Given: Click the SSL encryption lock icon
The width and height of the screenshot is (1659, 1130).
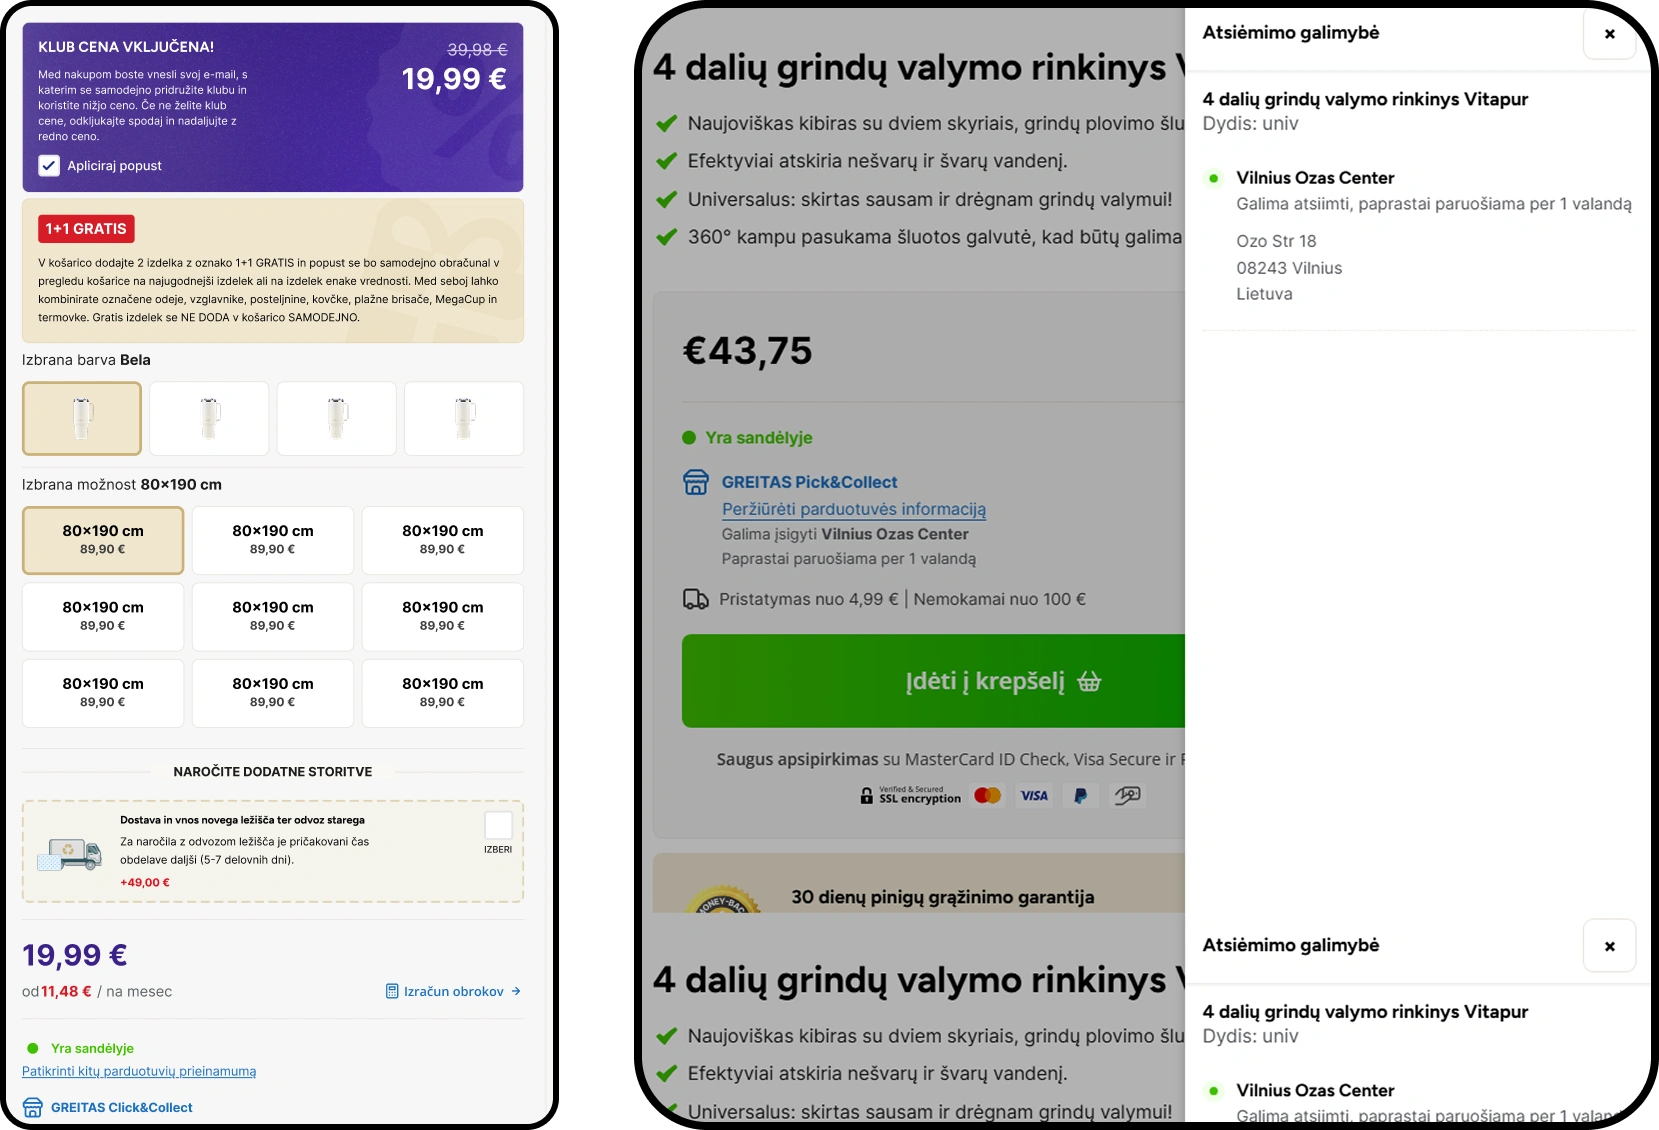Looking at the screenshot, I should (x=867, y=796).
